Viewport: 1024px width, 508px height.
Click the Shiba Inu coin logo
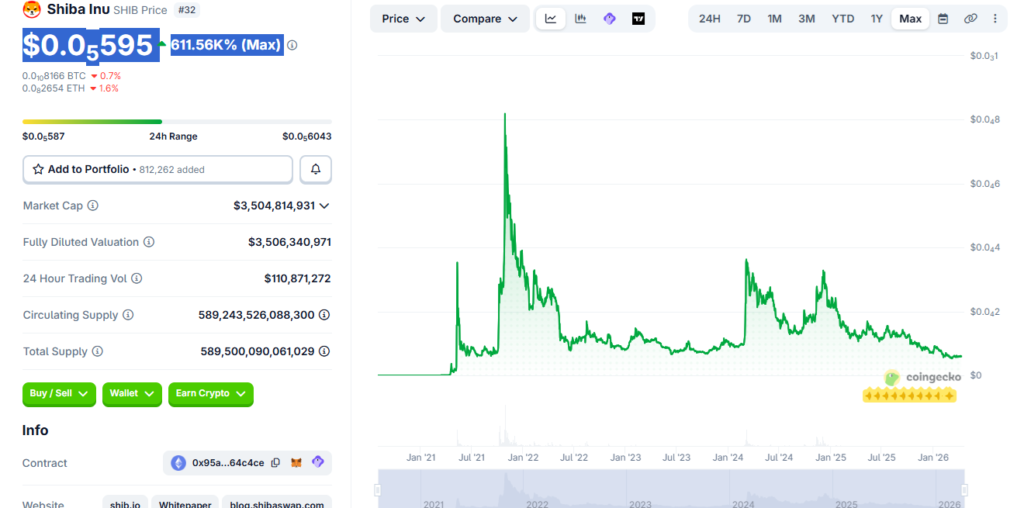(31, 10)
